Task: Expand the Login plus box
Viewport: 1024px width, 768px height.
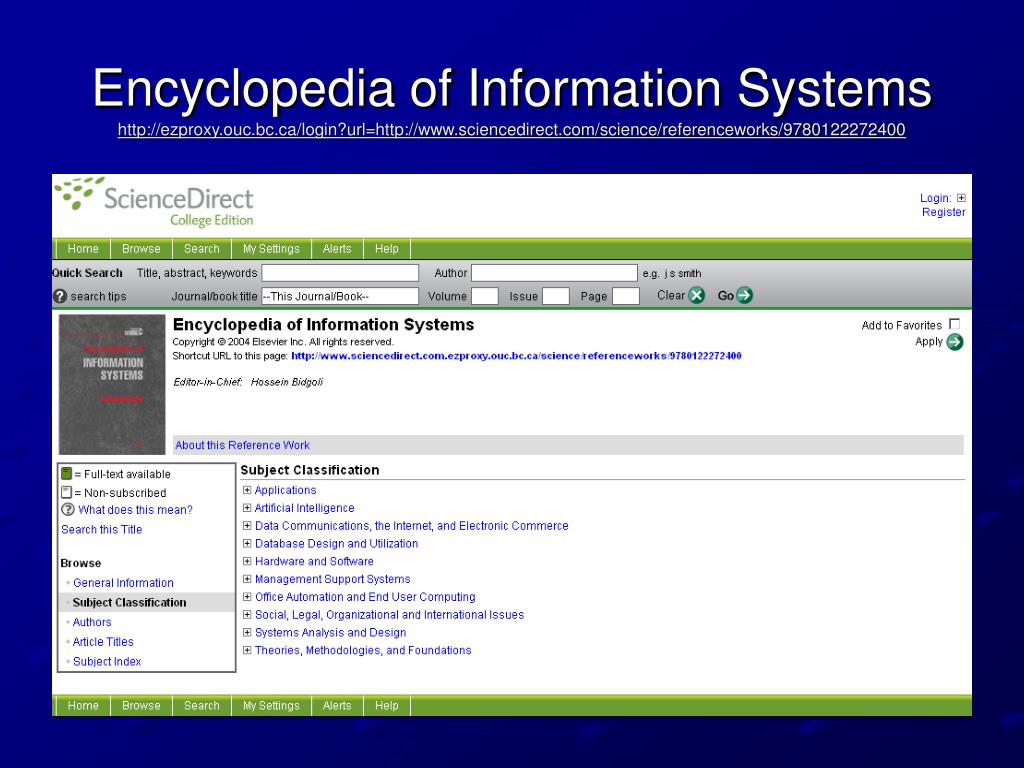Action: tap(961, 198)
